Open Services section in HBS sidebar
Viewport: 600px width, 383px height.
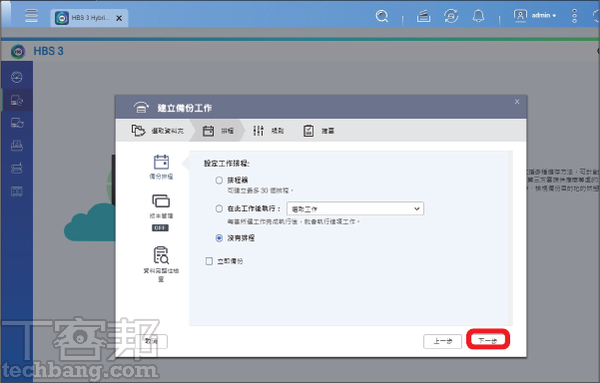pyautogui.click(x=16, y=191)
